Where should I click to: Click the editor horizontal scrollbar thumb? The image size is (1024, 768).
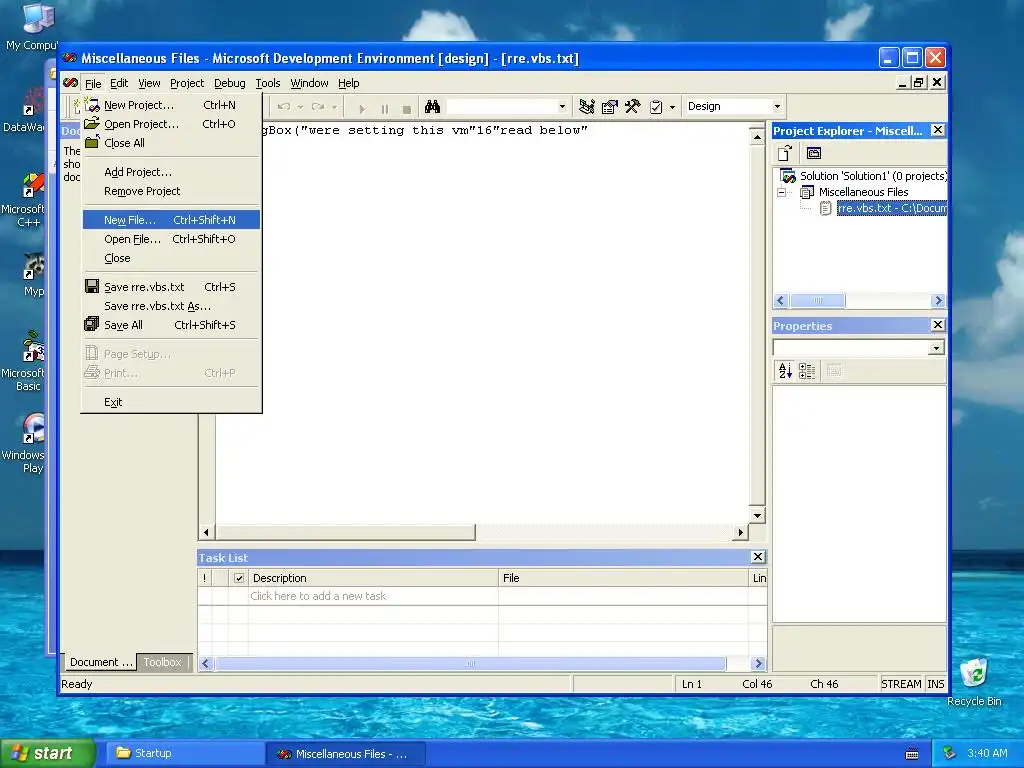coord(345,532)
